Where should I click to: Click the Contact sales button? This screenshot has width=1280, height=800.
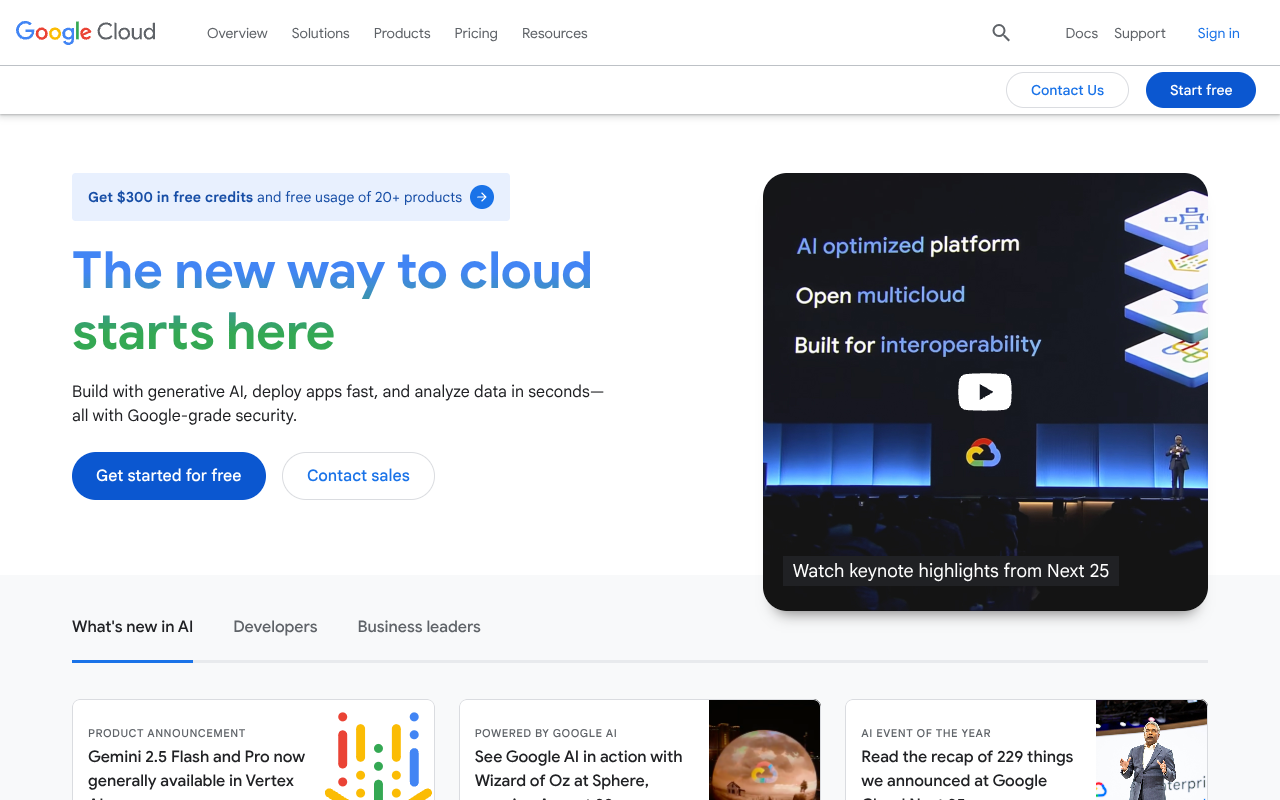358,476
